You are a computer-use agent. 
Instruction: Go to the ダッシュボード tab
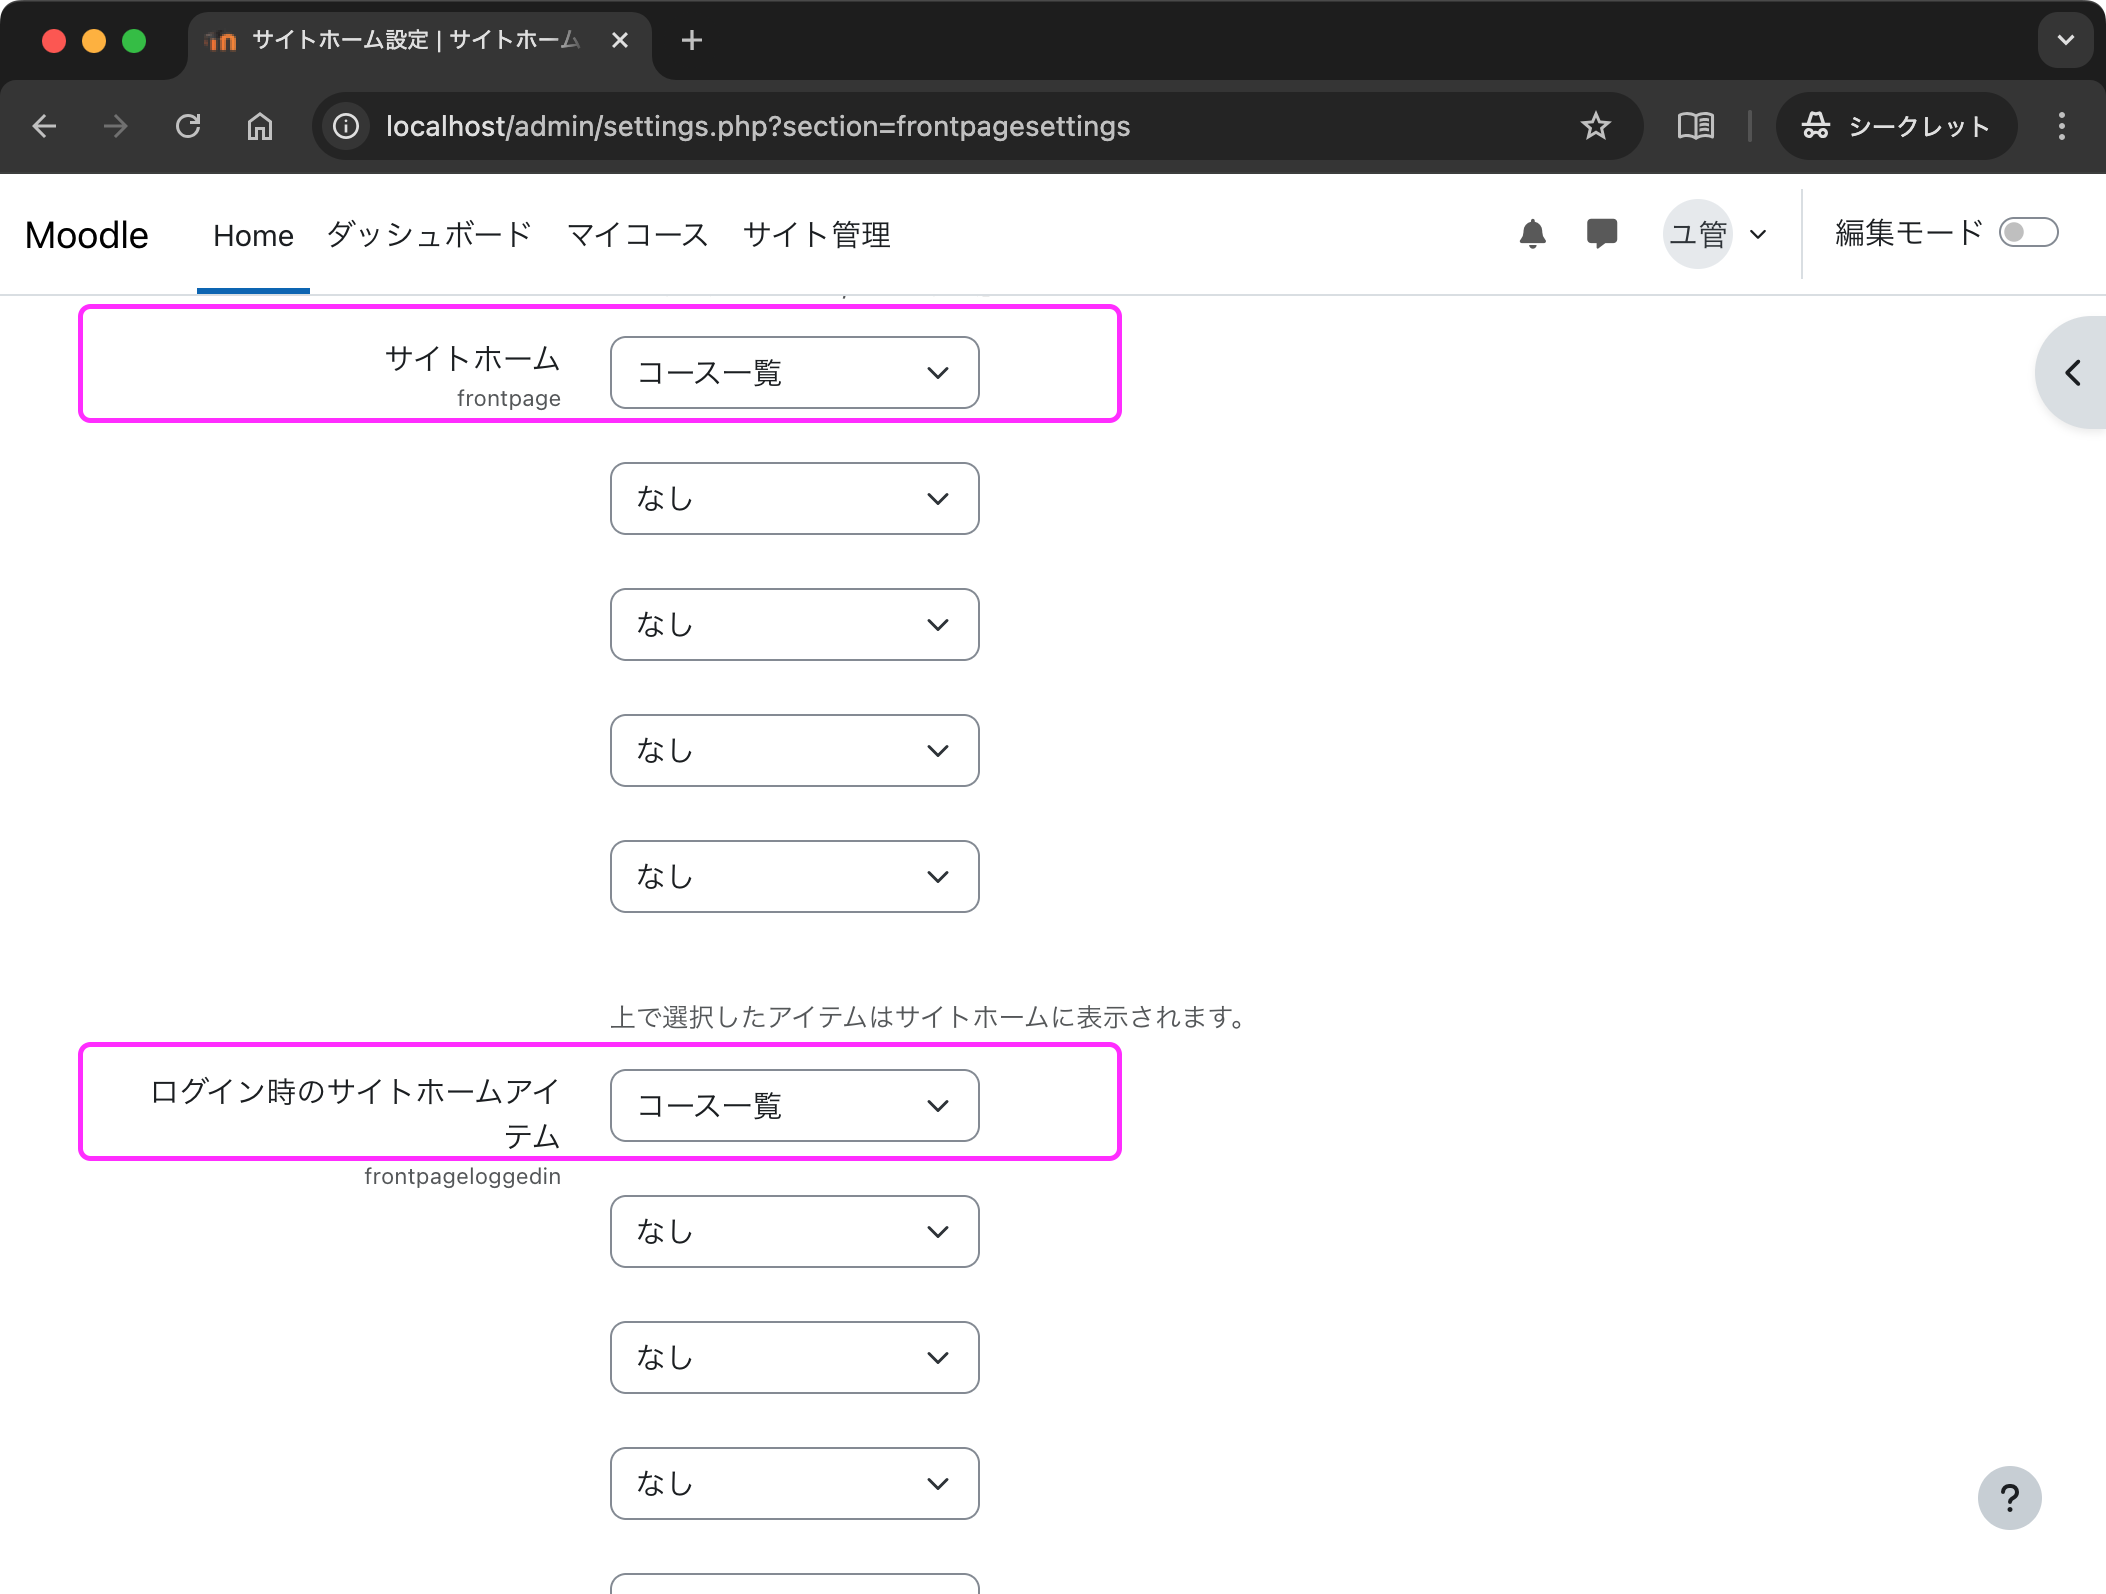[429, 235]
